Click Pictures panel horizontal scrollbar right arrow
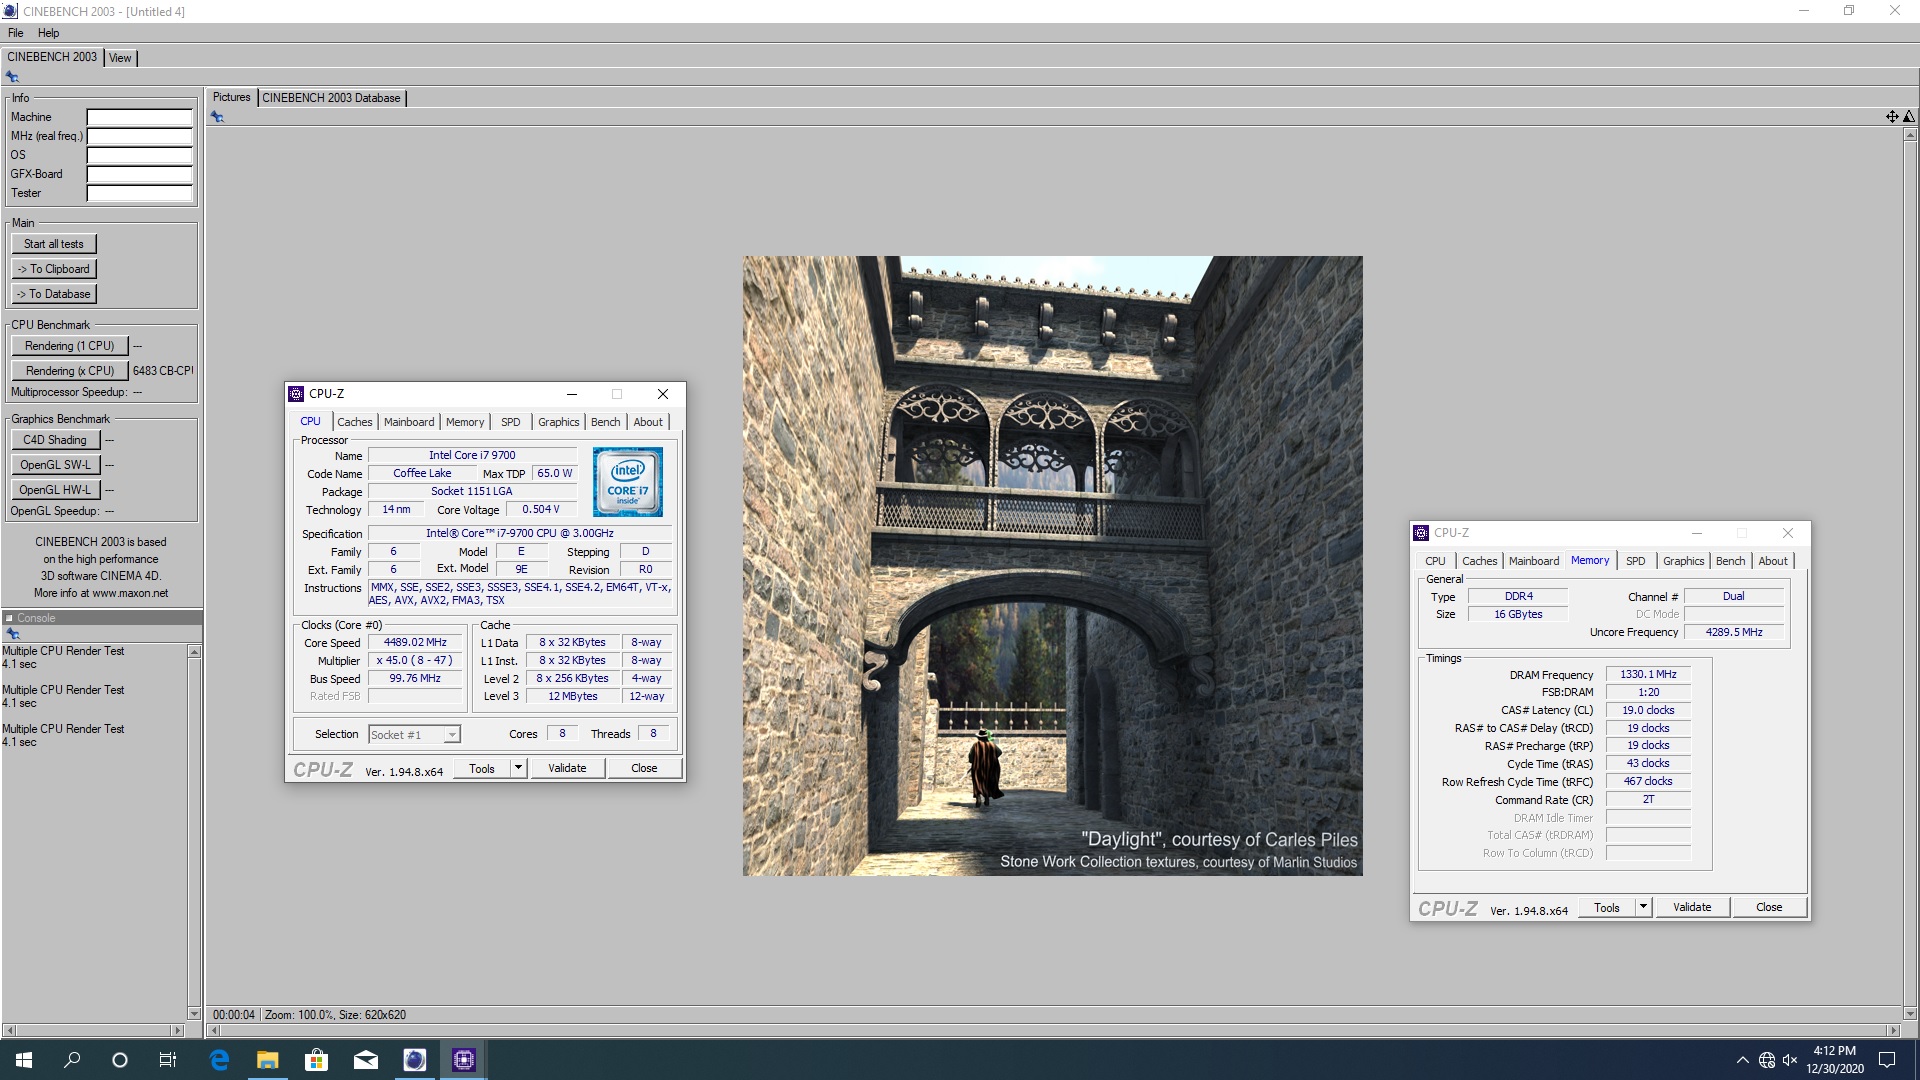Image resolution: width=1920 pixels, height=1080 pixels. (x=1892, y=1030)
